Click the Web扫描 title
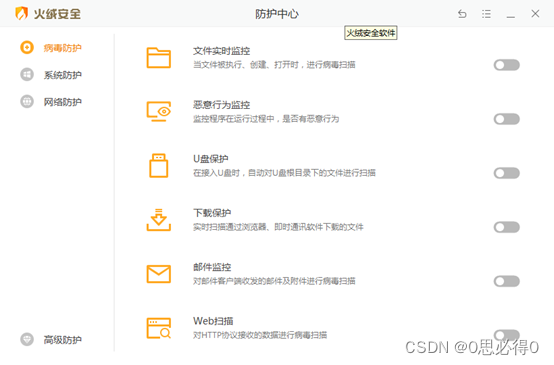The width and height of the screenshot is (554, 365). point(213,321)
